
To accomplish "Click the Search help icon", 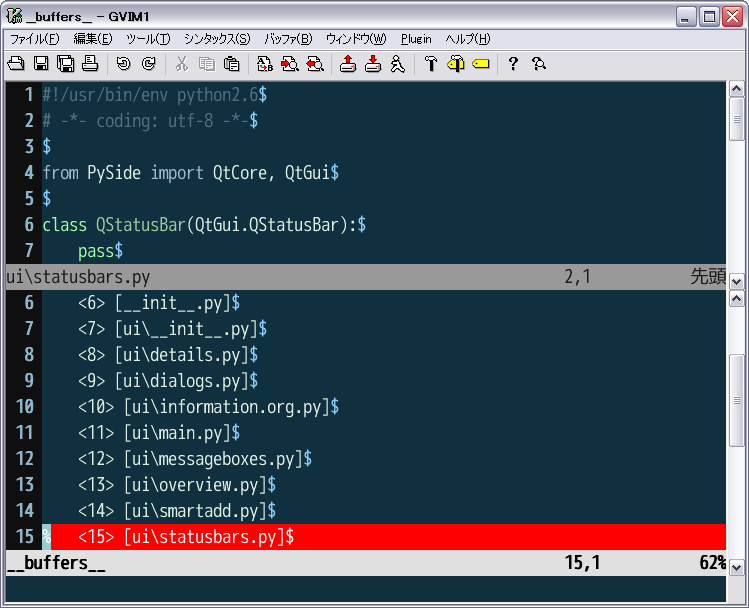I will (539, 64).
